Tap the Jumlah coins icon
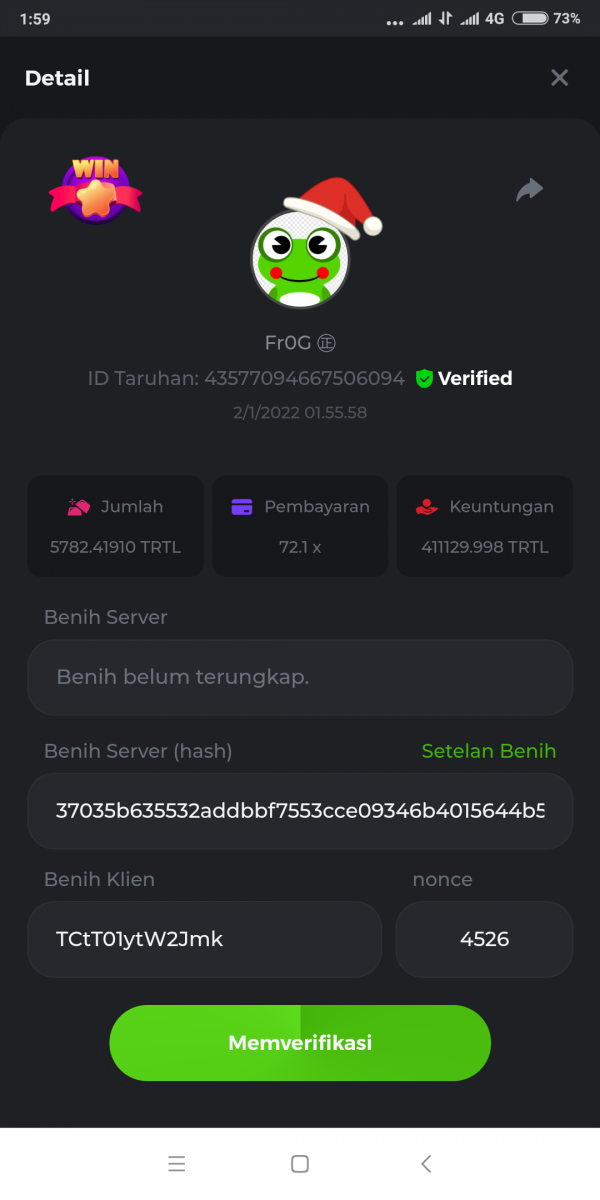Screen dimensions: 600x1200 [x=78, y=507]
